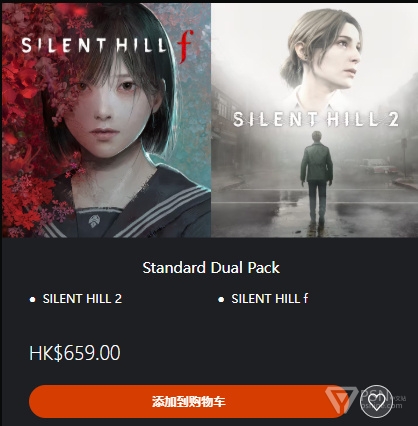Click the PSN watermark logo
Viewport: 418px width, 426px height.
coord(365,401)
